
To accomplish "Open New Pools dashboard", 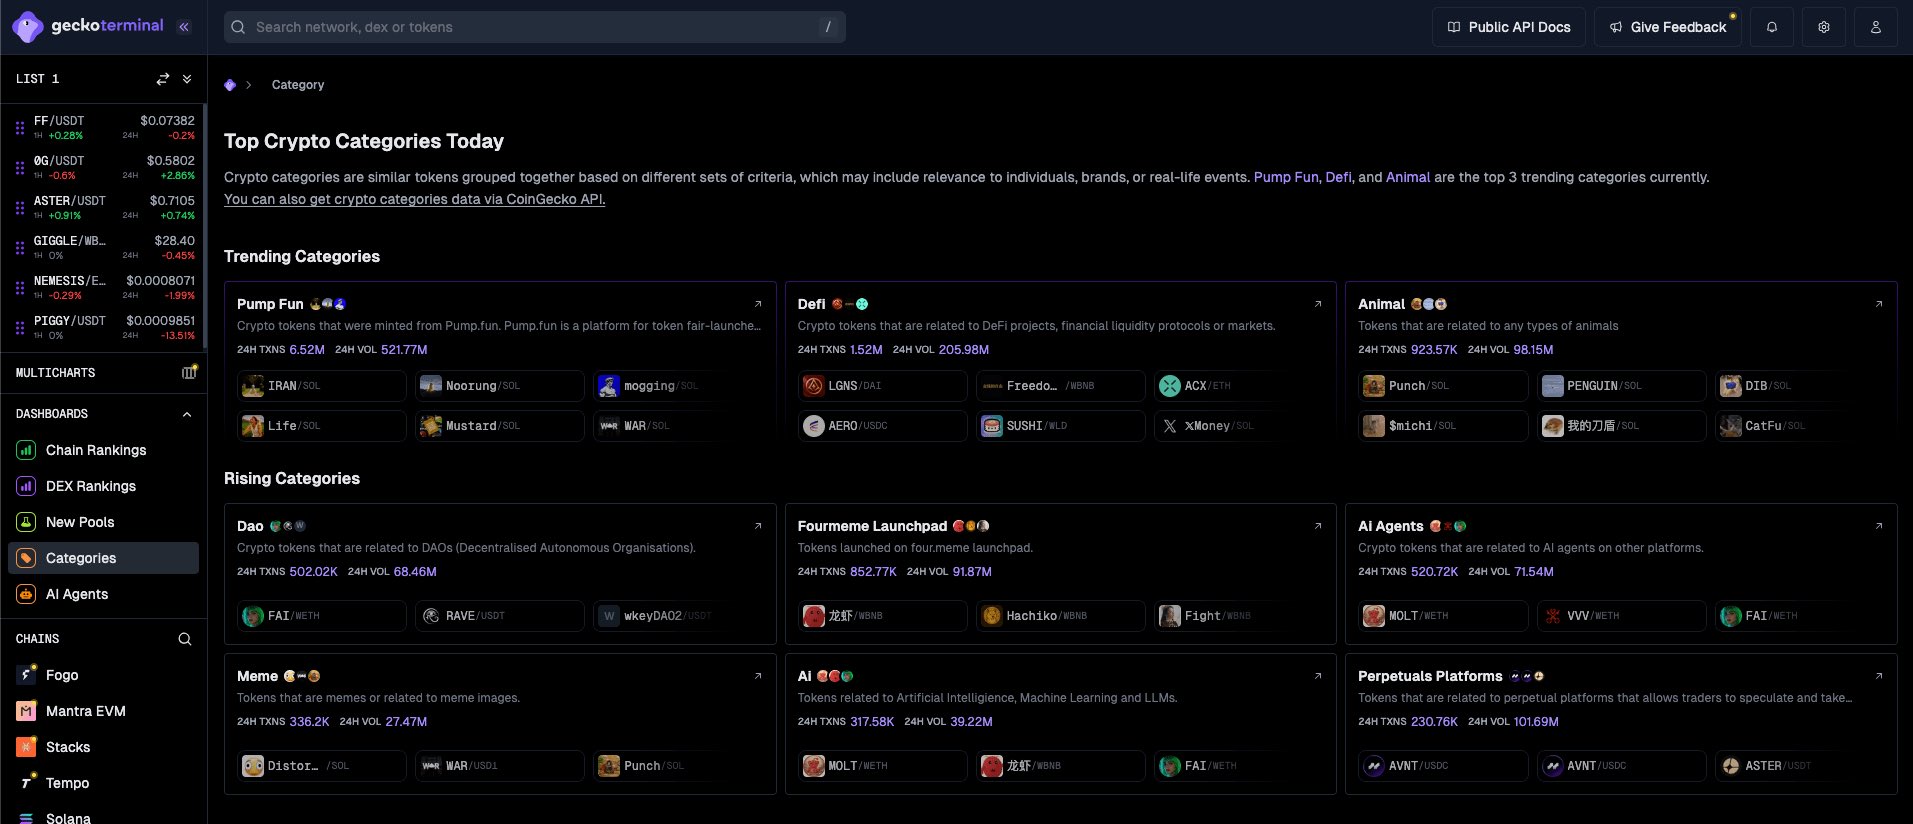I will (104, 522).
